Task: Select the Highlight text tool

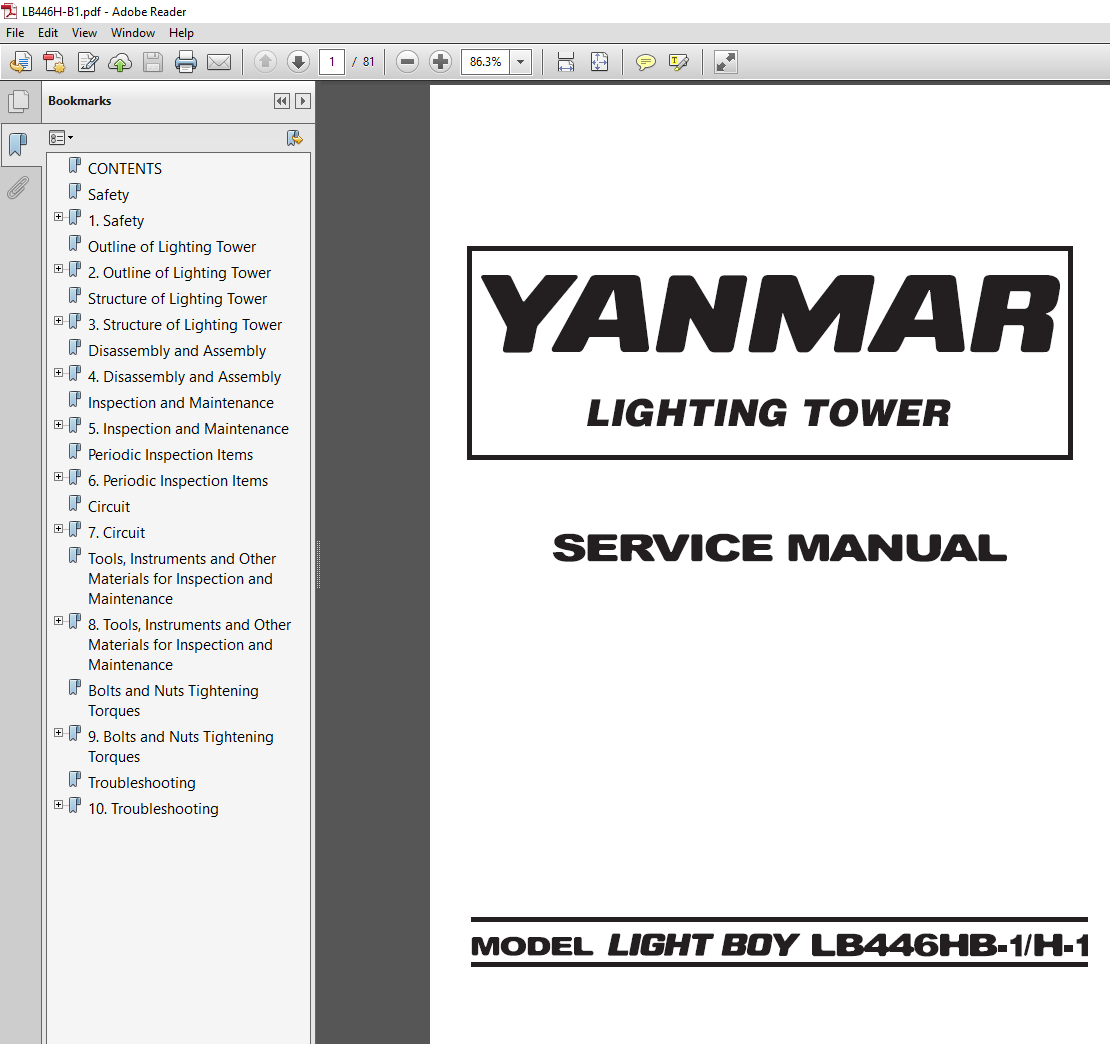Action: pos(678,62)
